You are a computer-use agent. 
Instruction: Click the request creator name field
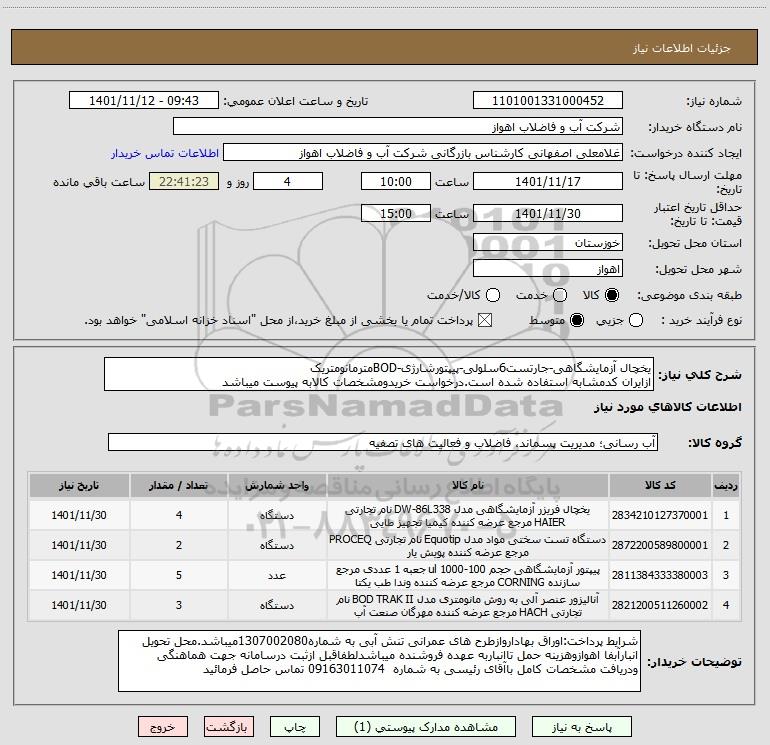pos(423,153)
